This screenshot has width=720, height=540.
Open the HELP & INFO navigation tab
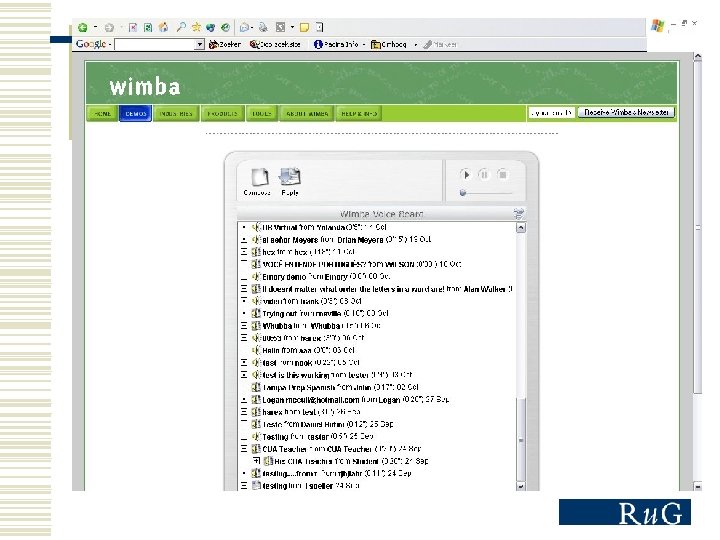tap(359, 113)
